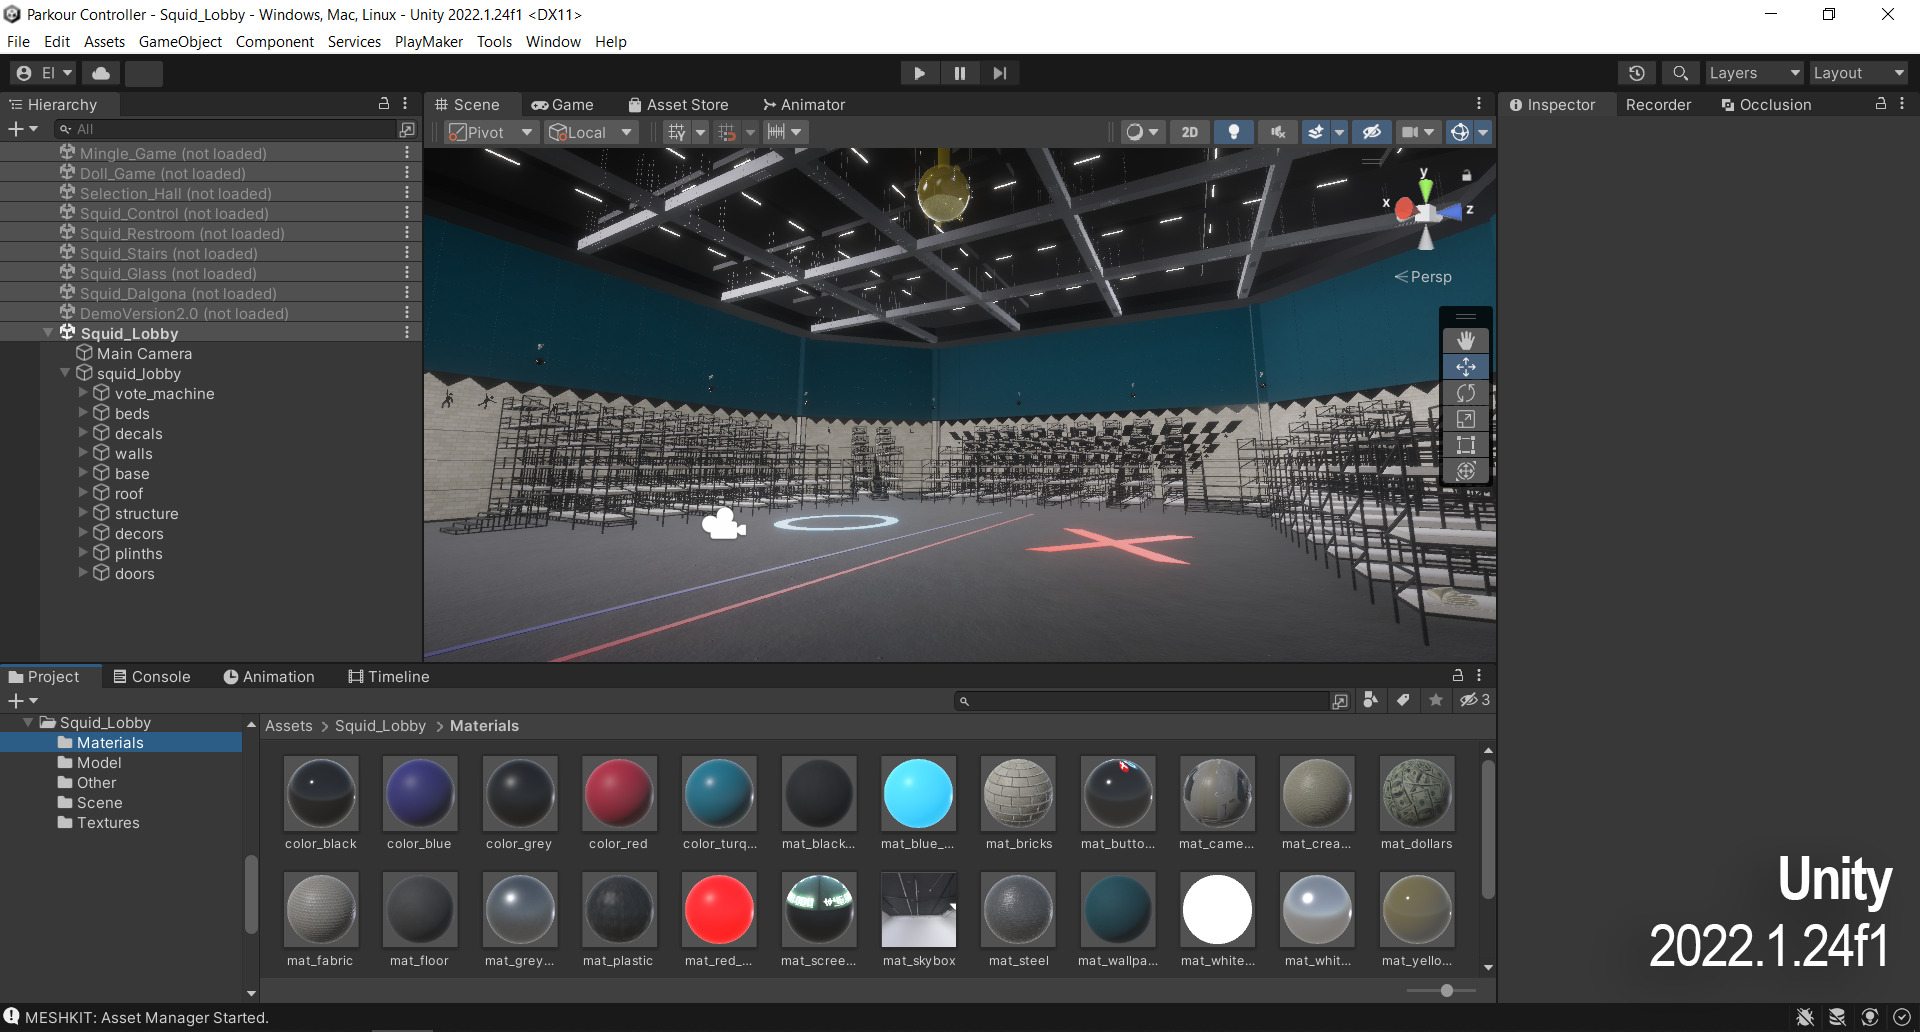The width and height of the screenshot is (1920, 1032).
Task: Select the Rotate tool in Scene overlay
Action: 1466,393
